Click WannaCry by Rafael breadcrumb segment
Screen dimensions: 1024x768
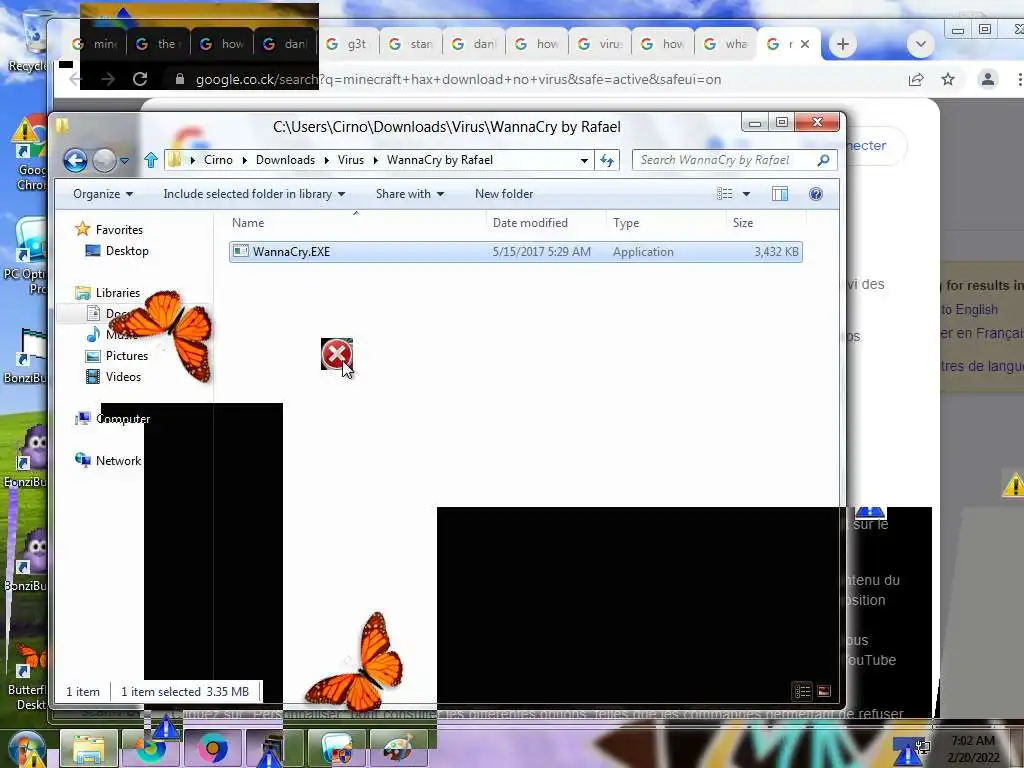[440, 160]
